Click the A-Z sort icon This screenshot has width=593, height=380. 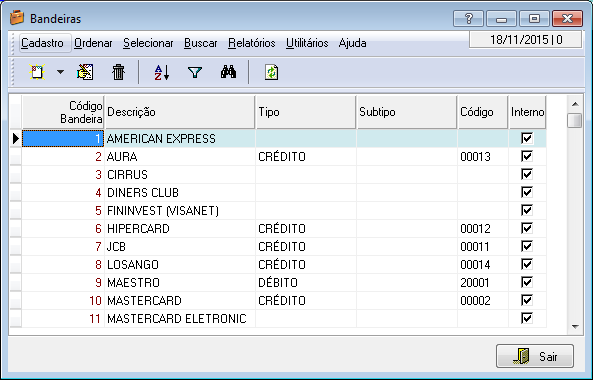[162, 72]
